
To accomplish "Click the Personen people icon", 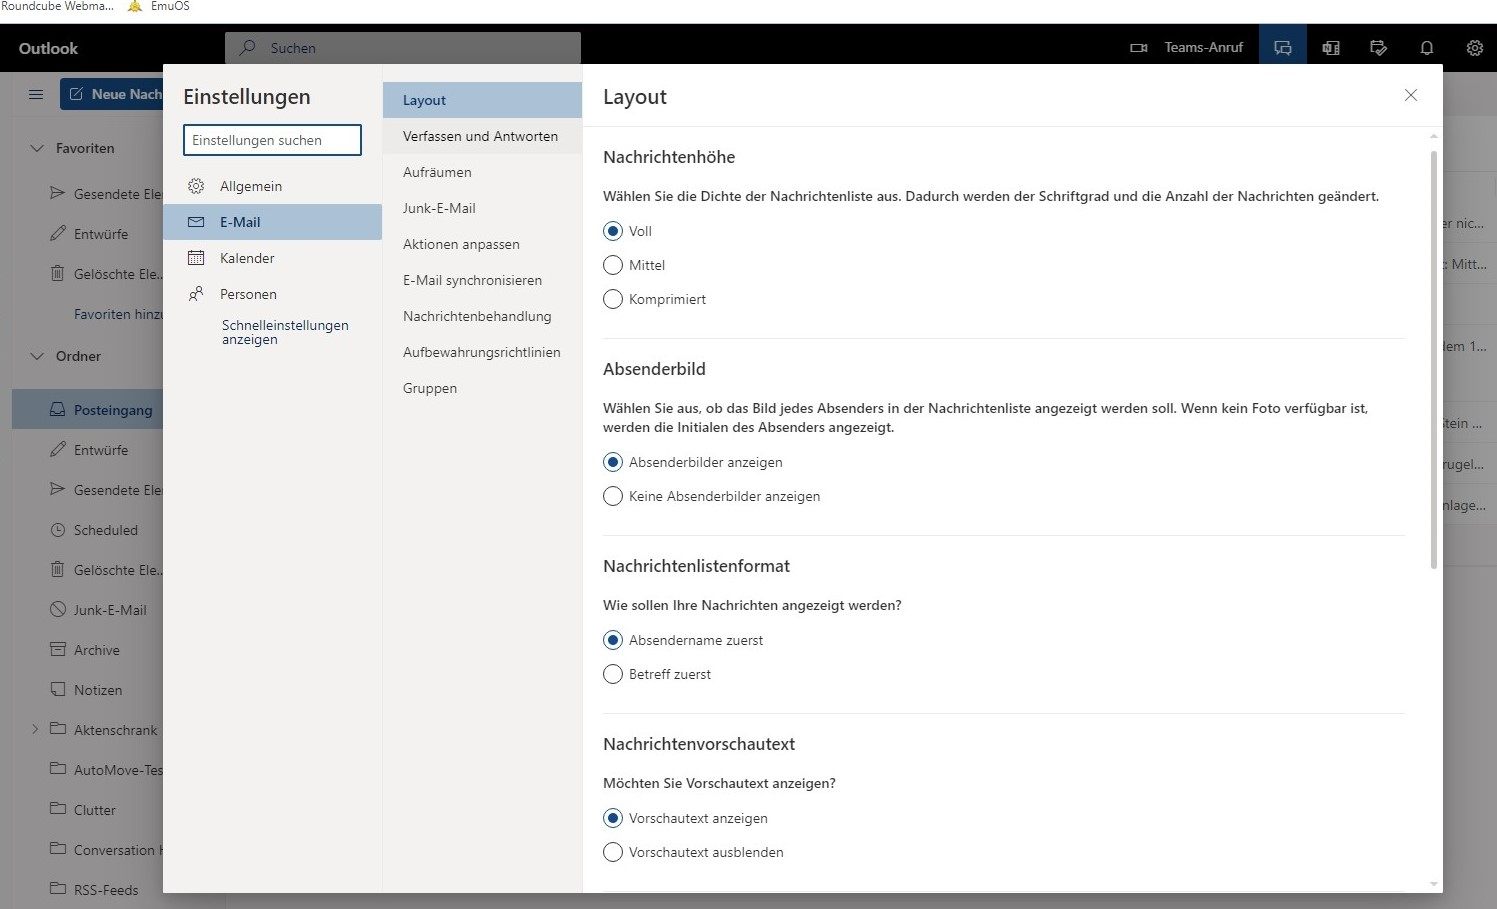I will [196, 294].
